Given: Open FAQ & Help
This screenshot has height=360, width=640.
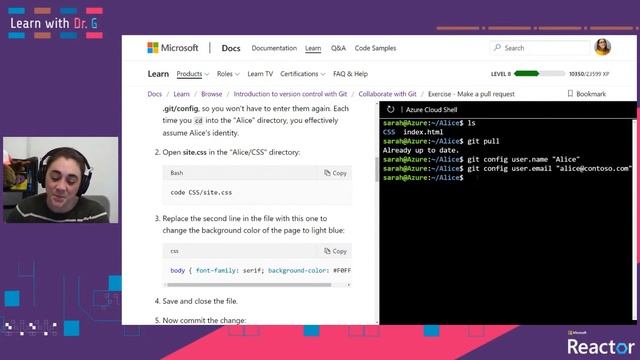Looking at the screenshot, I should (350, 74).
